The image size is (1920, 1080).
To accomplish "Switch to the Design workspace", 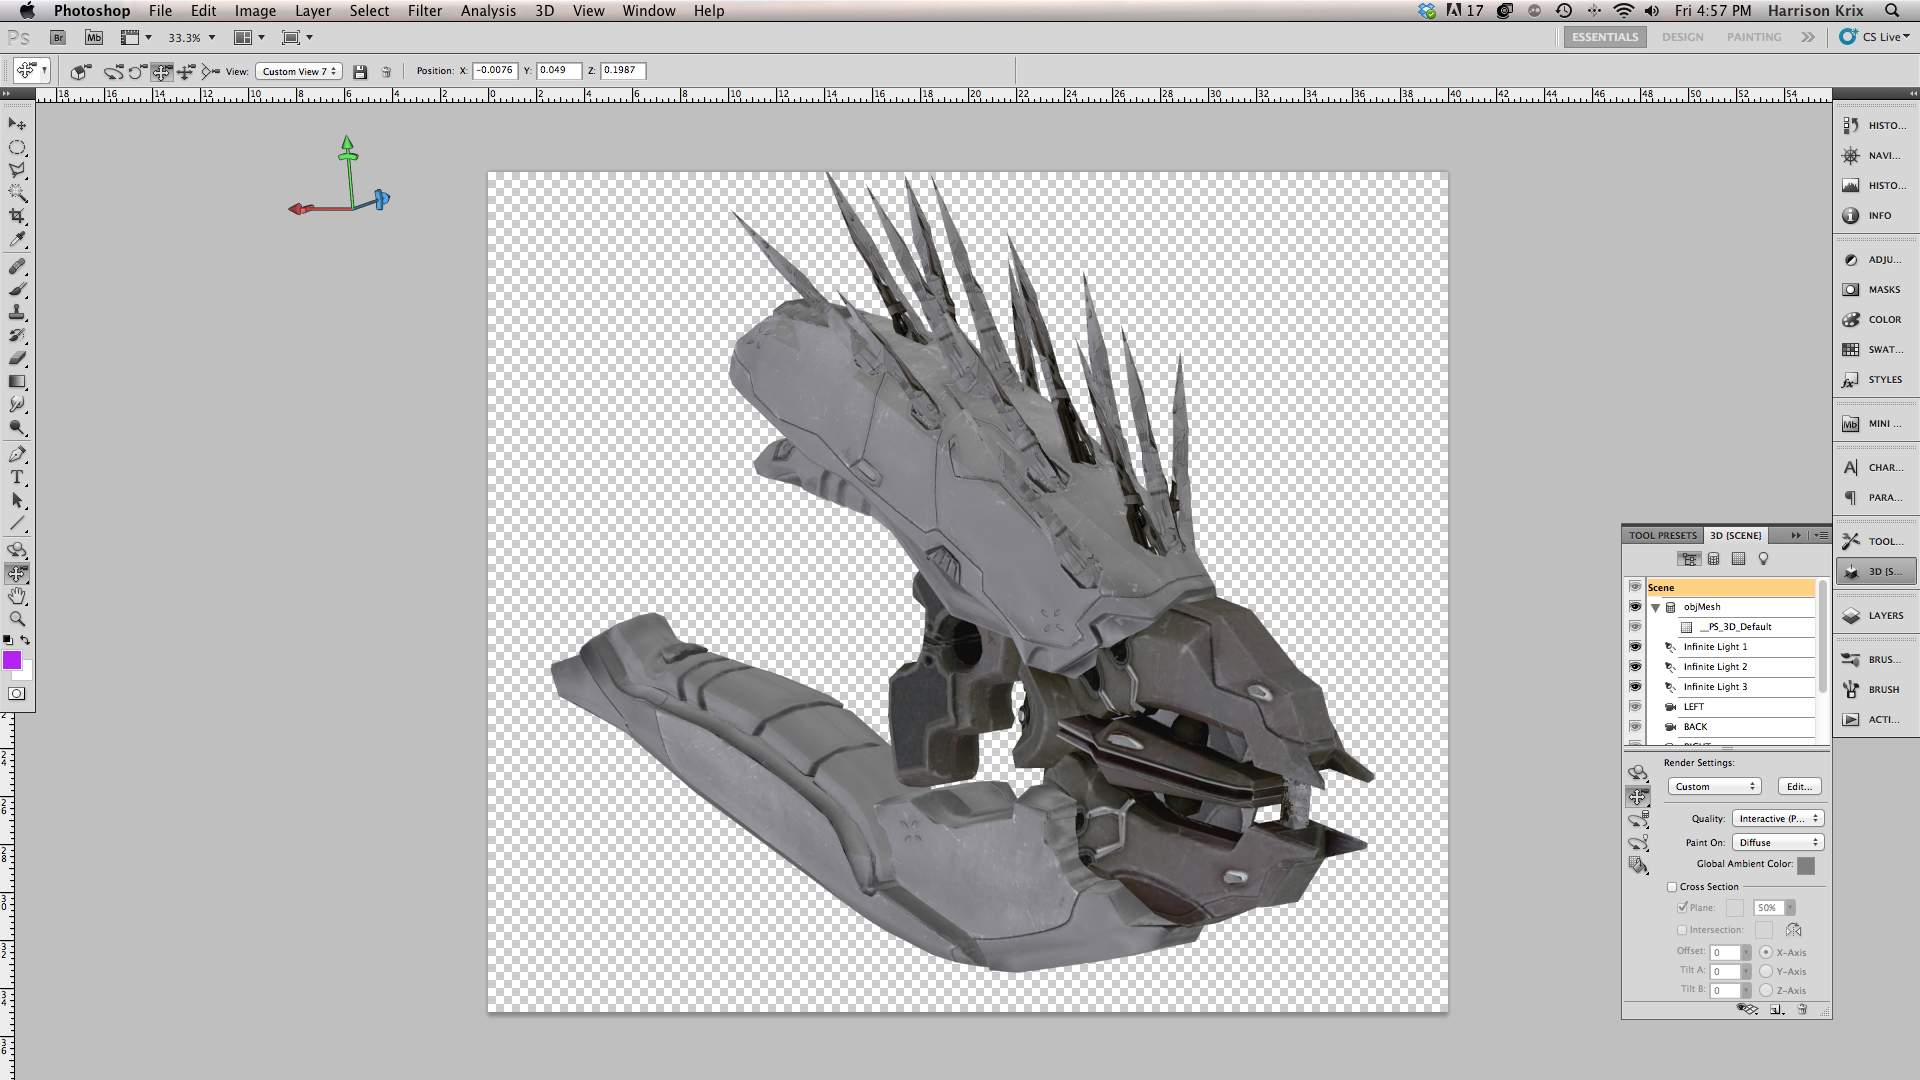I will [x=1682, y=37].
